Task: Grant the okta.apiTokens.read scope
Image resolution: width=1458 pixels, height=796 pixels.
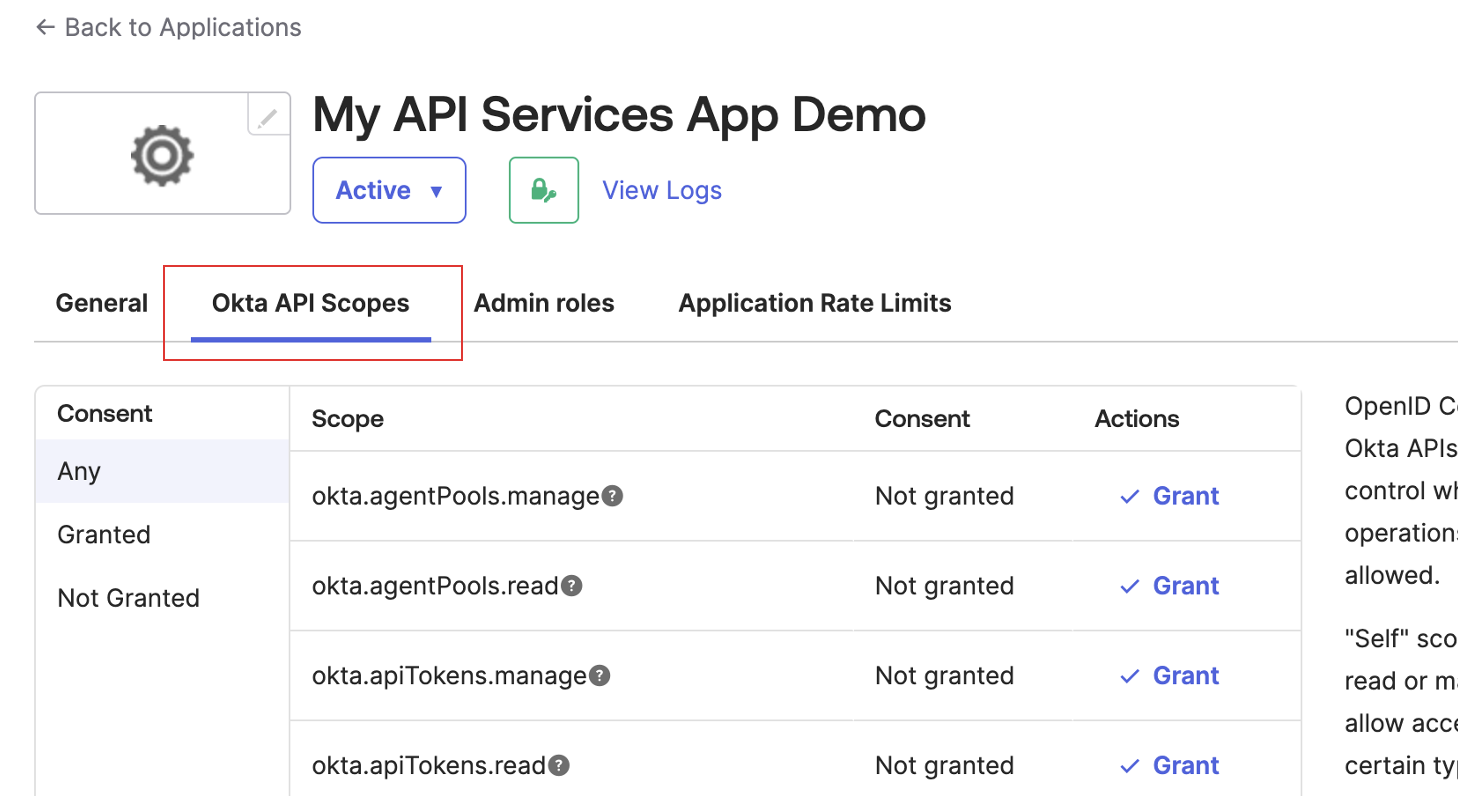Action: [x=1170, y=766]
